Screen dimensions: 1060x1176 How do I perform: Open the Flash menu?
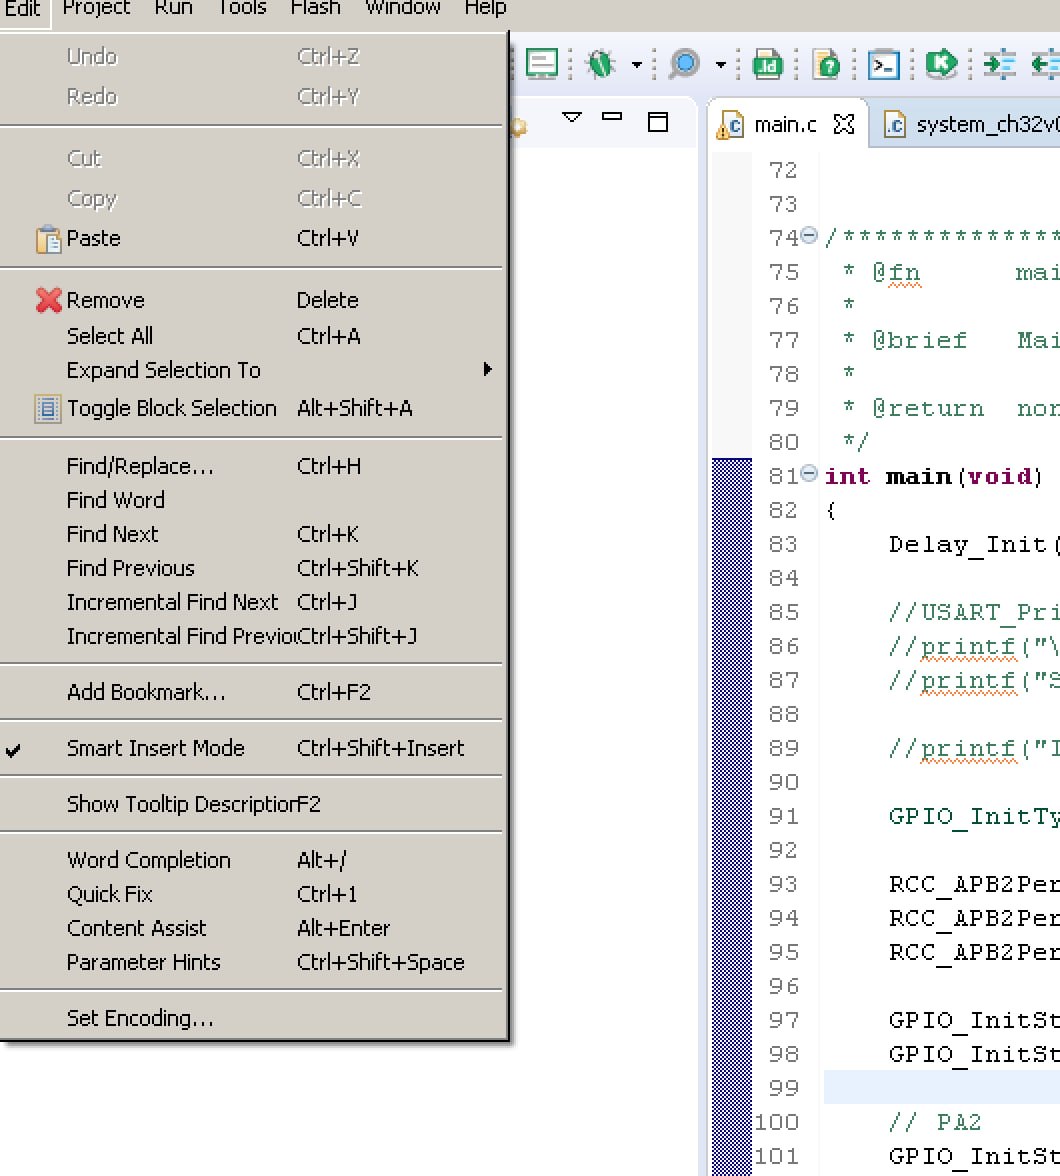coord(315,8)
